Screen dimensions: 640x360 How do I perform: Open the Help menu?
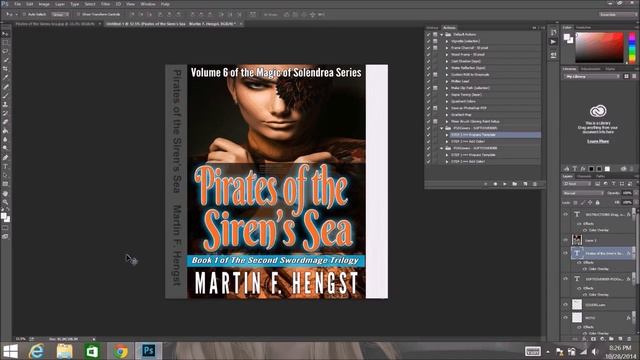coord(165,4)
